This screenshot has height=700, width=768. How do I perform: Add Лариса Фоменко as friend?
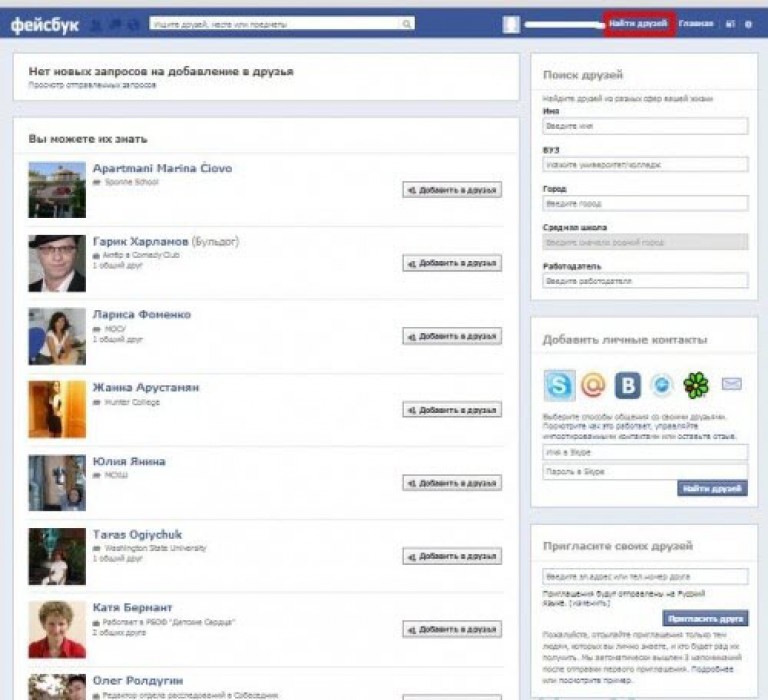[452, 336]
